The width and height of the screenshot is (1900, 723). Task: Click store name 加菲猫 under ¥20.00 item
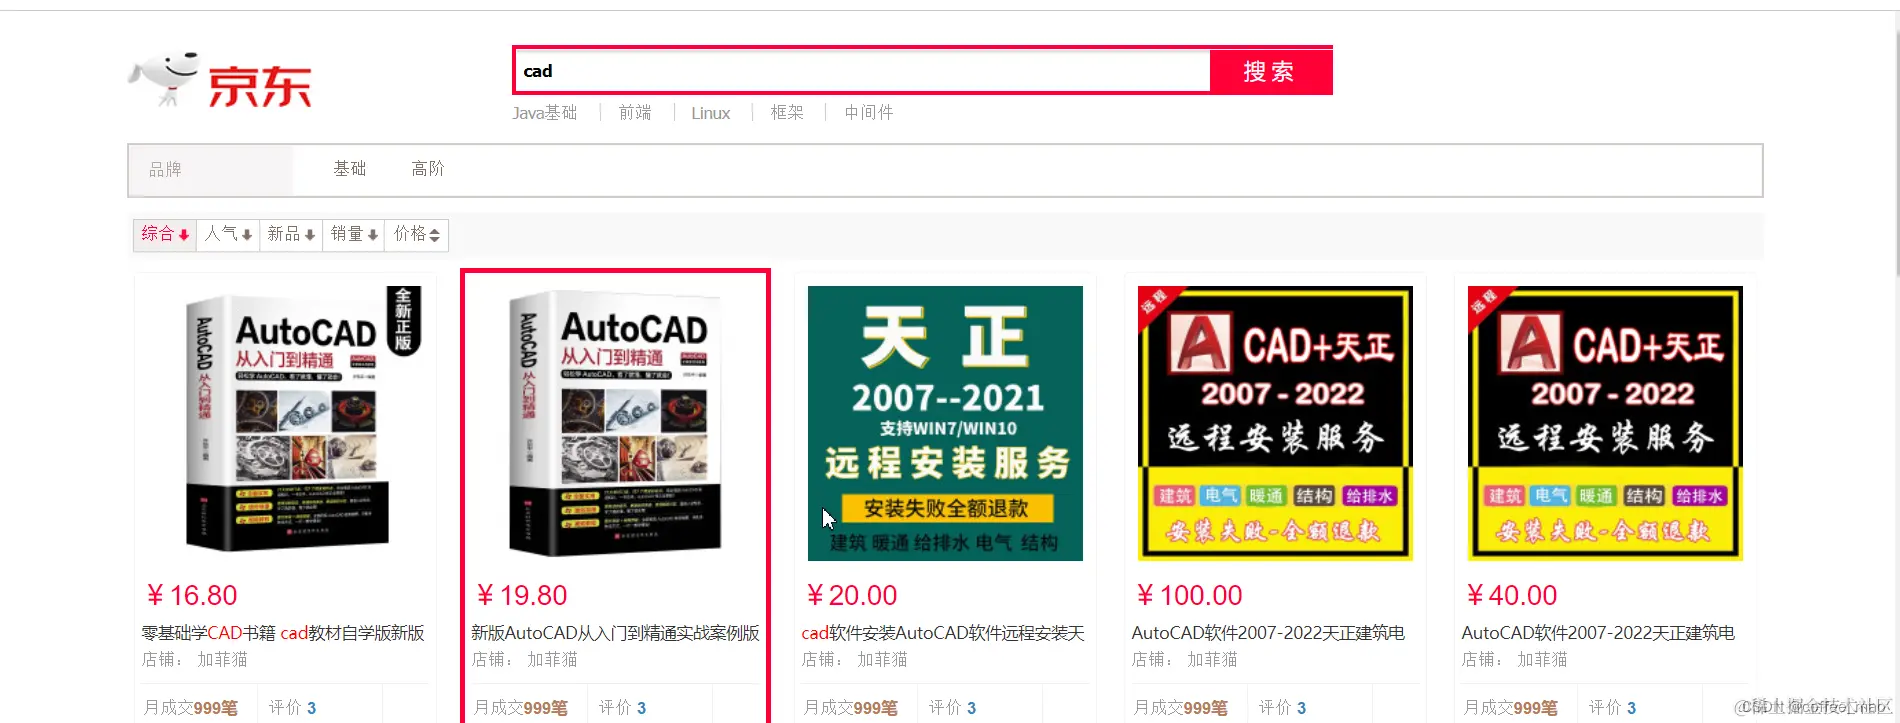coord(882,660)
